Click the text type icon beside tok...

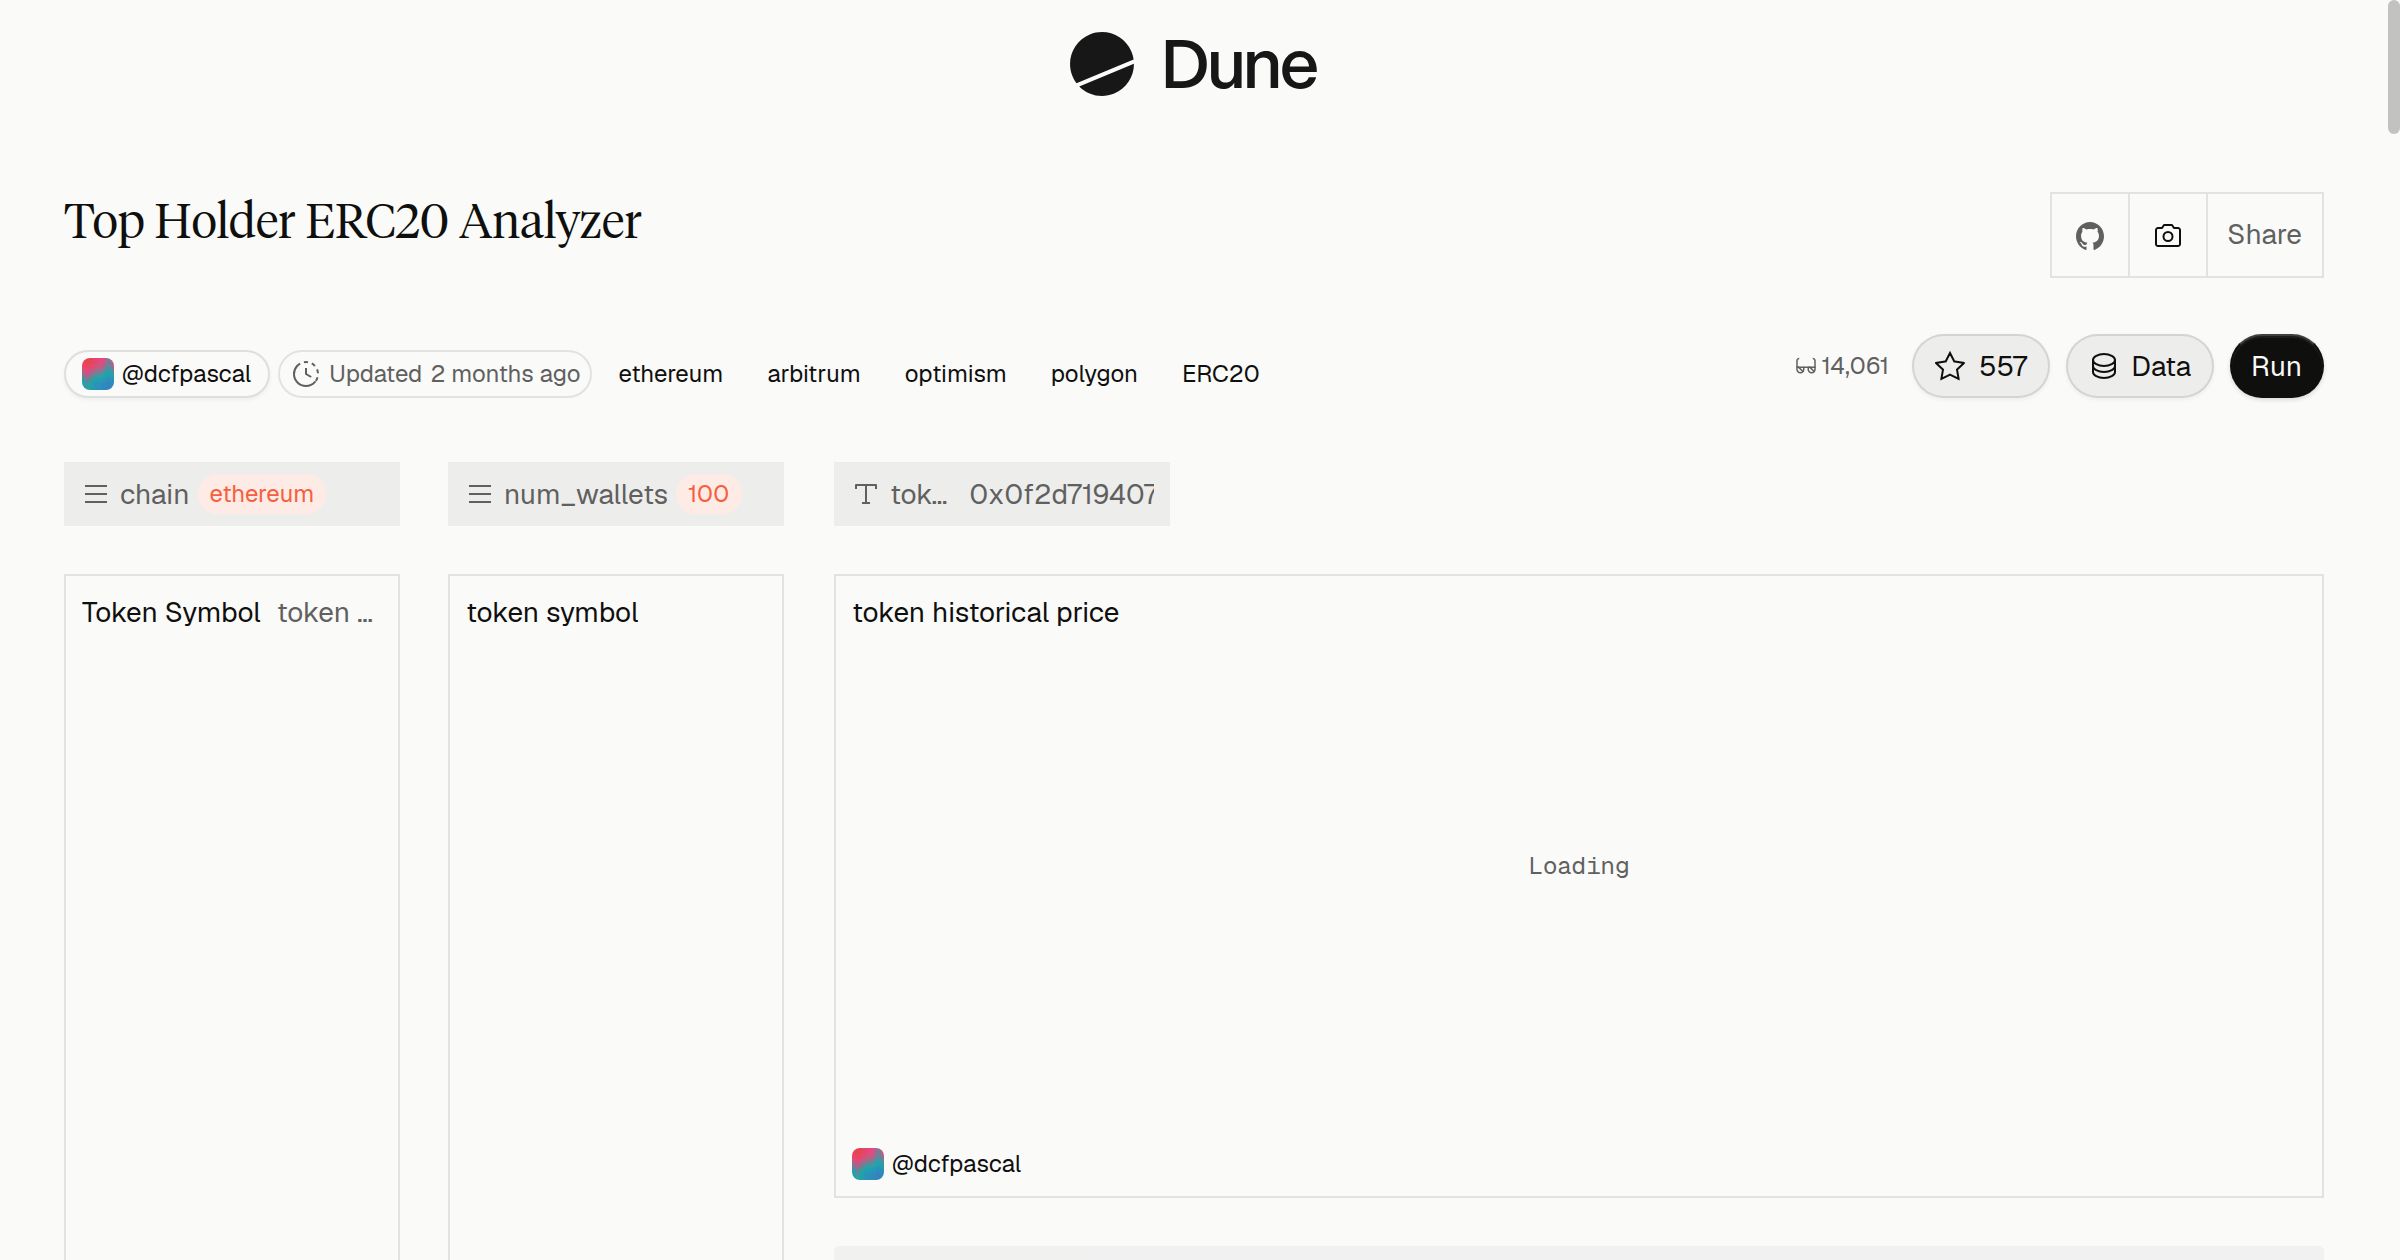[x=866, y=494]
